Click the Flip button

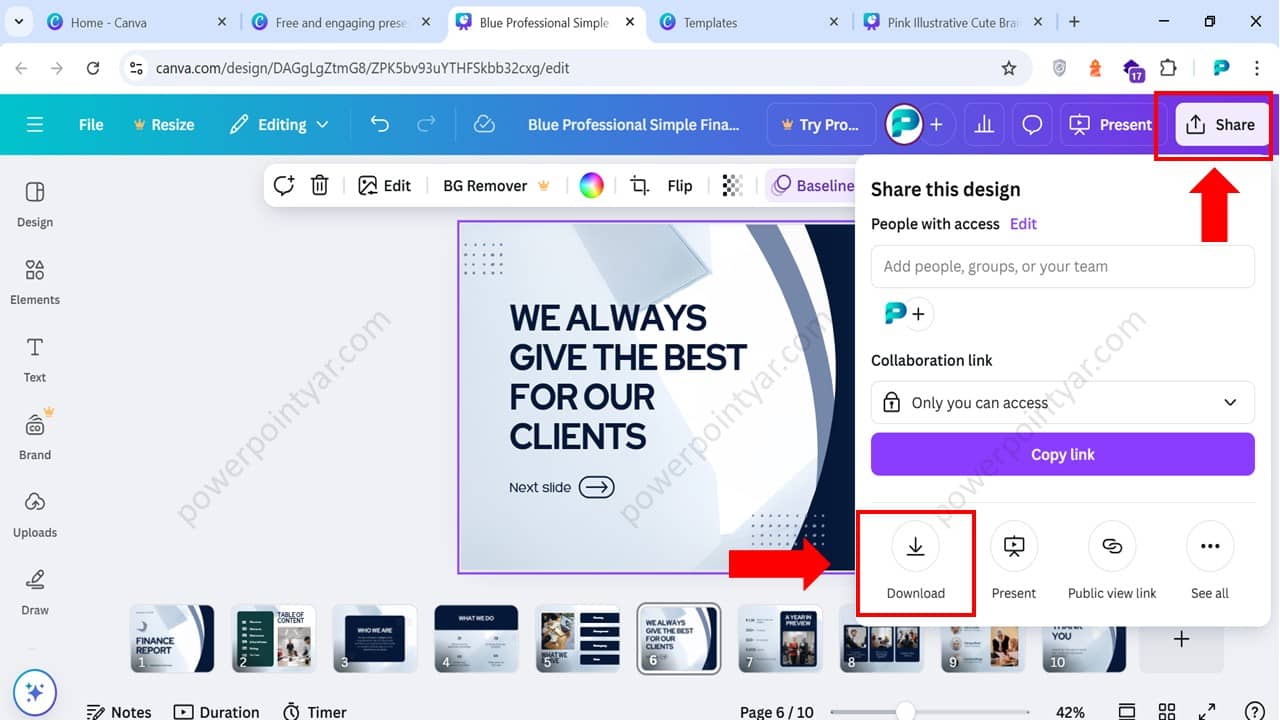680,185
